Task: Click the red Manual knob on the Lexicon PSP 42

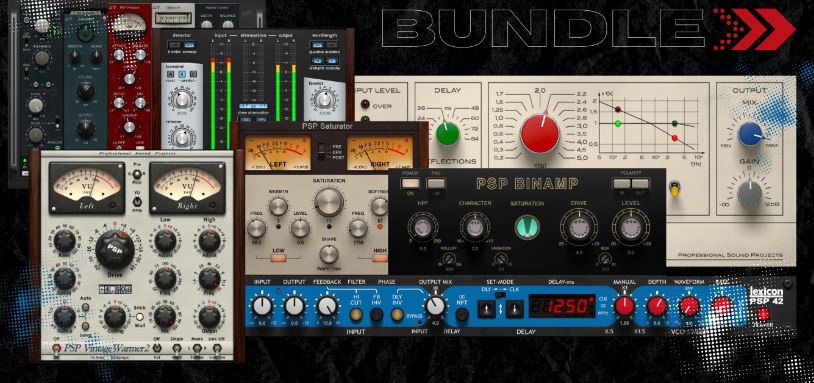Action: pos(623,306)
